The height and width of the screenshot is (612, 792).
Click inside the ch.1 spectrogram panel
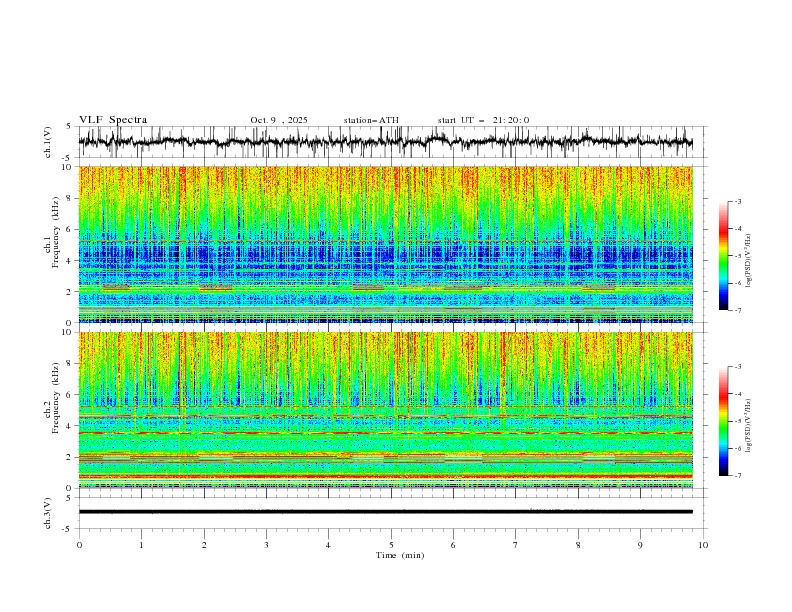point(385,244)
